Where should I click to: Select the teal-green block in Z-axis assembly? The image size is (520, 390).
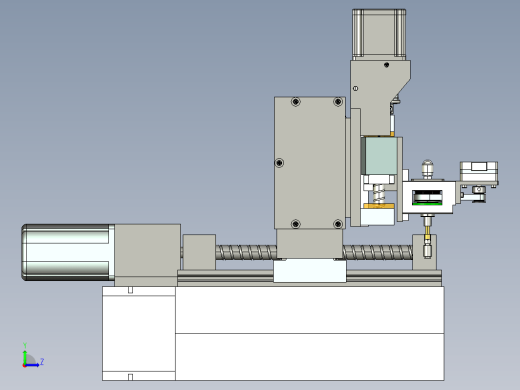point(381,156)
